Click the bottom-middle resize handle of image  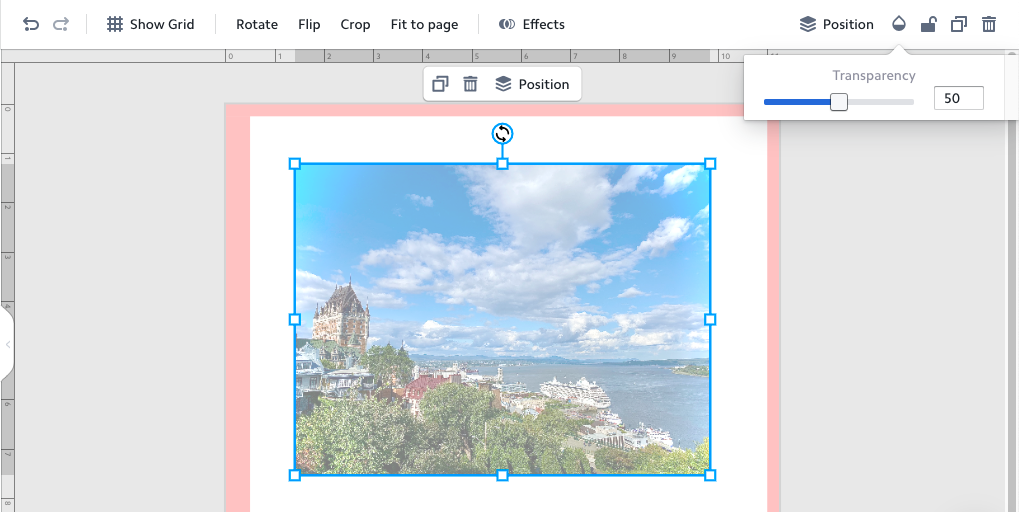[502, 476]
